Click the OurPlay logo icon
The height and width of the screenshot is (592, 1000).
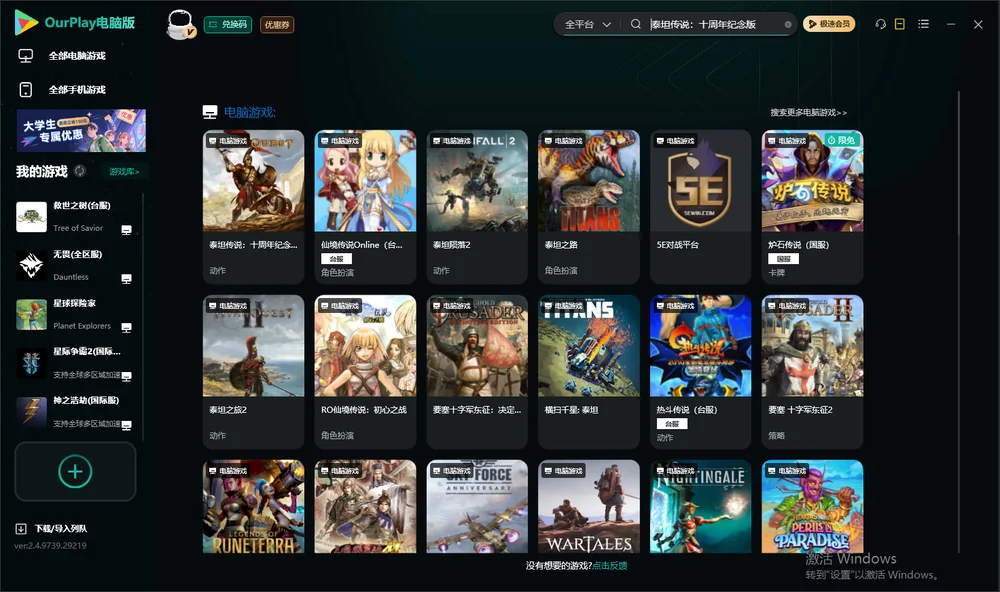[x=26, y=22]
